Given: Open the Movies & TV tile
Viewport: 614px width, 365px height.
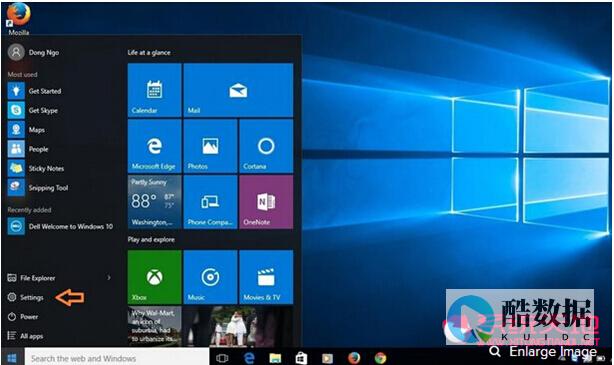Looking at the screenshot, I should tap(266, 277).
